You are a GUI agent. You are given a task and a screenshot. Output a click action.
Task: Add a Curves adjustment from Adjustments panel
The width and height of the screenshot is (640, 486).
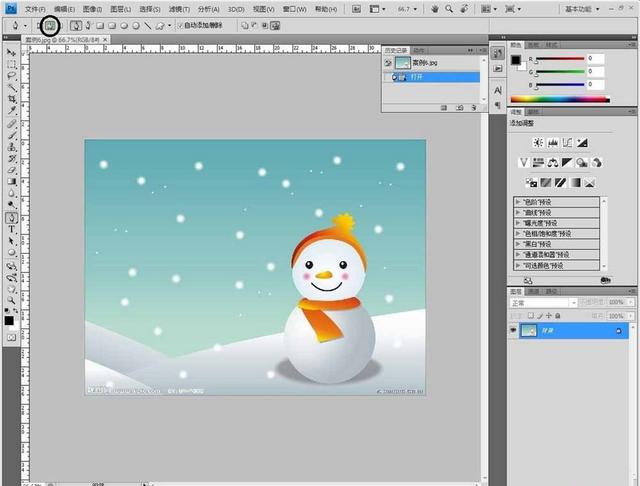pos(568,143)
